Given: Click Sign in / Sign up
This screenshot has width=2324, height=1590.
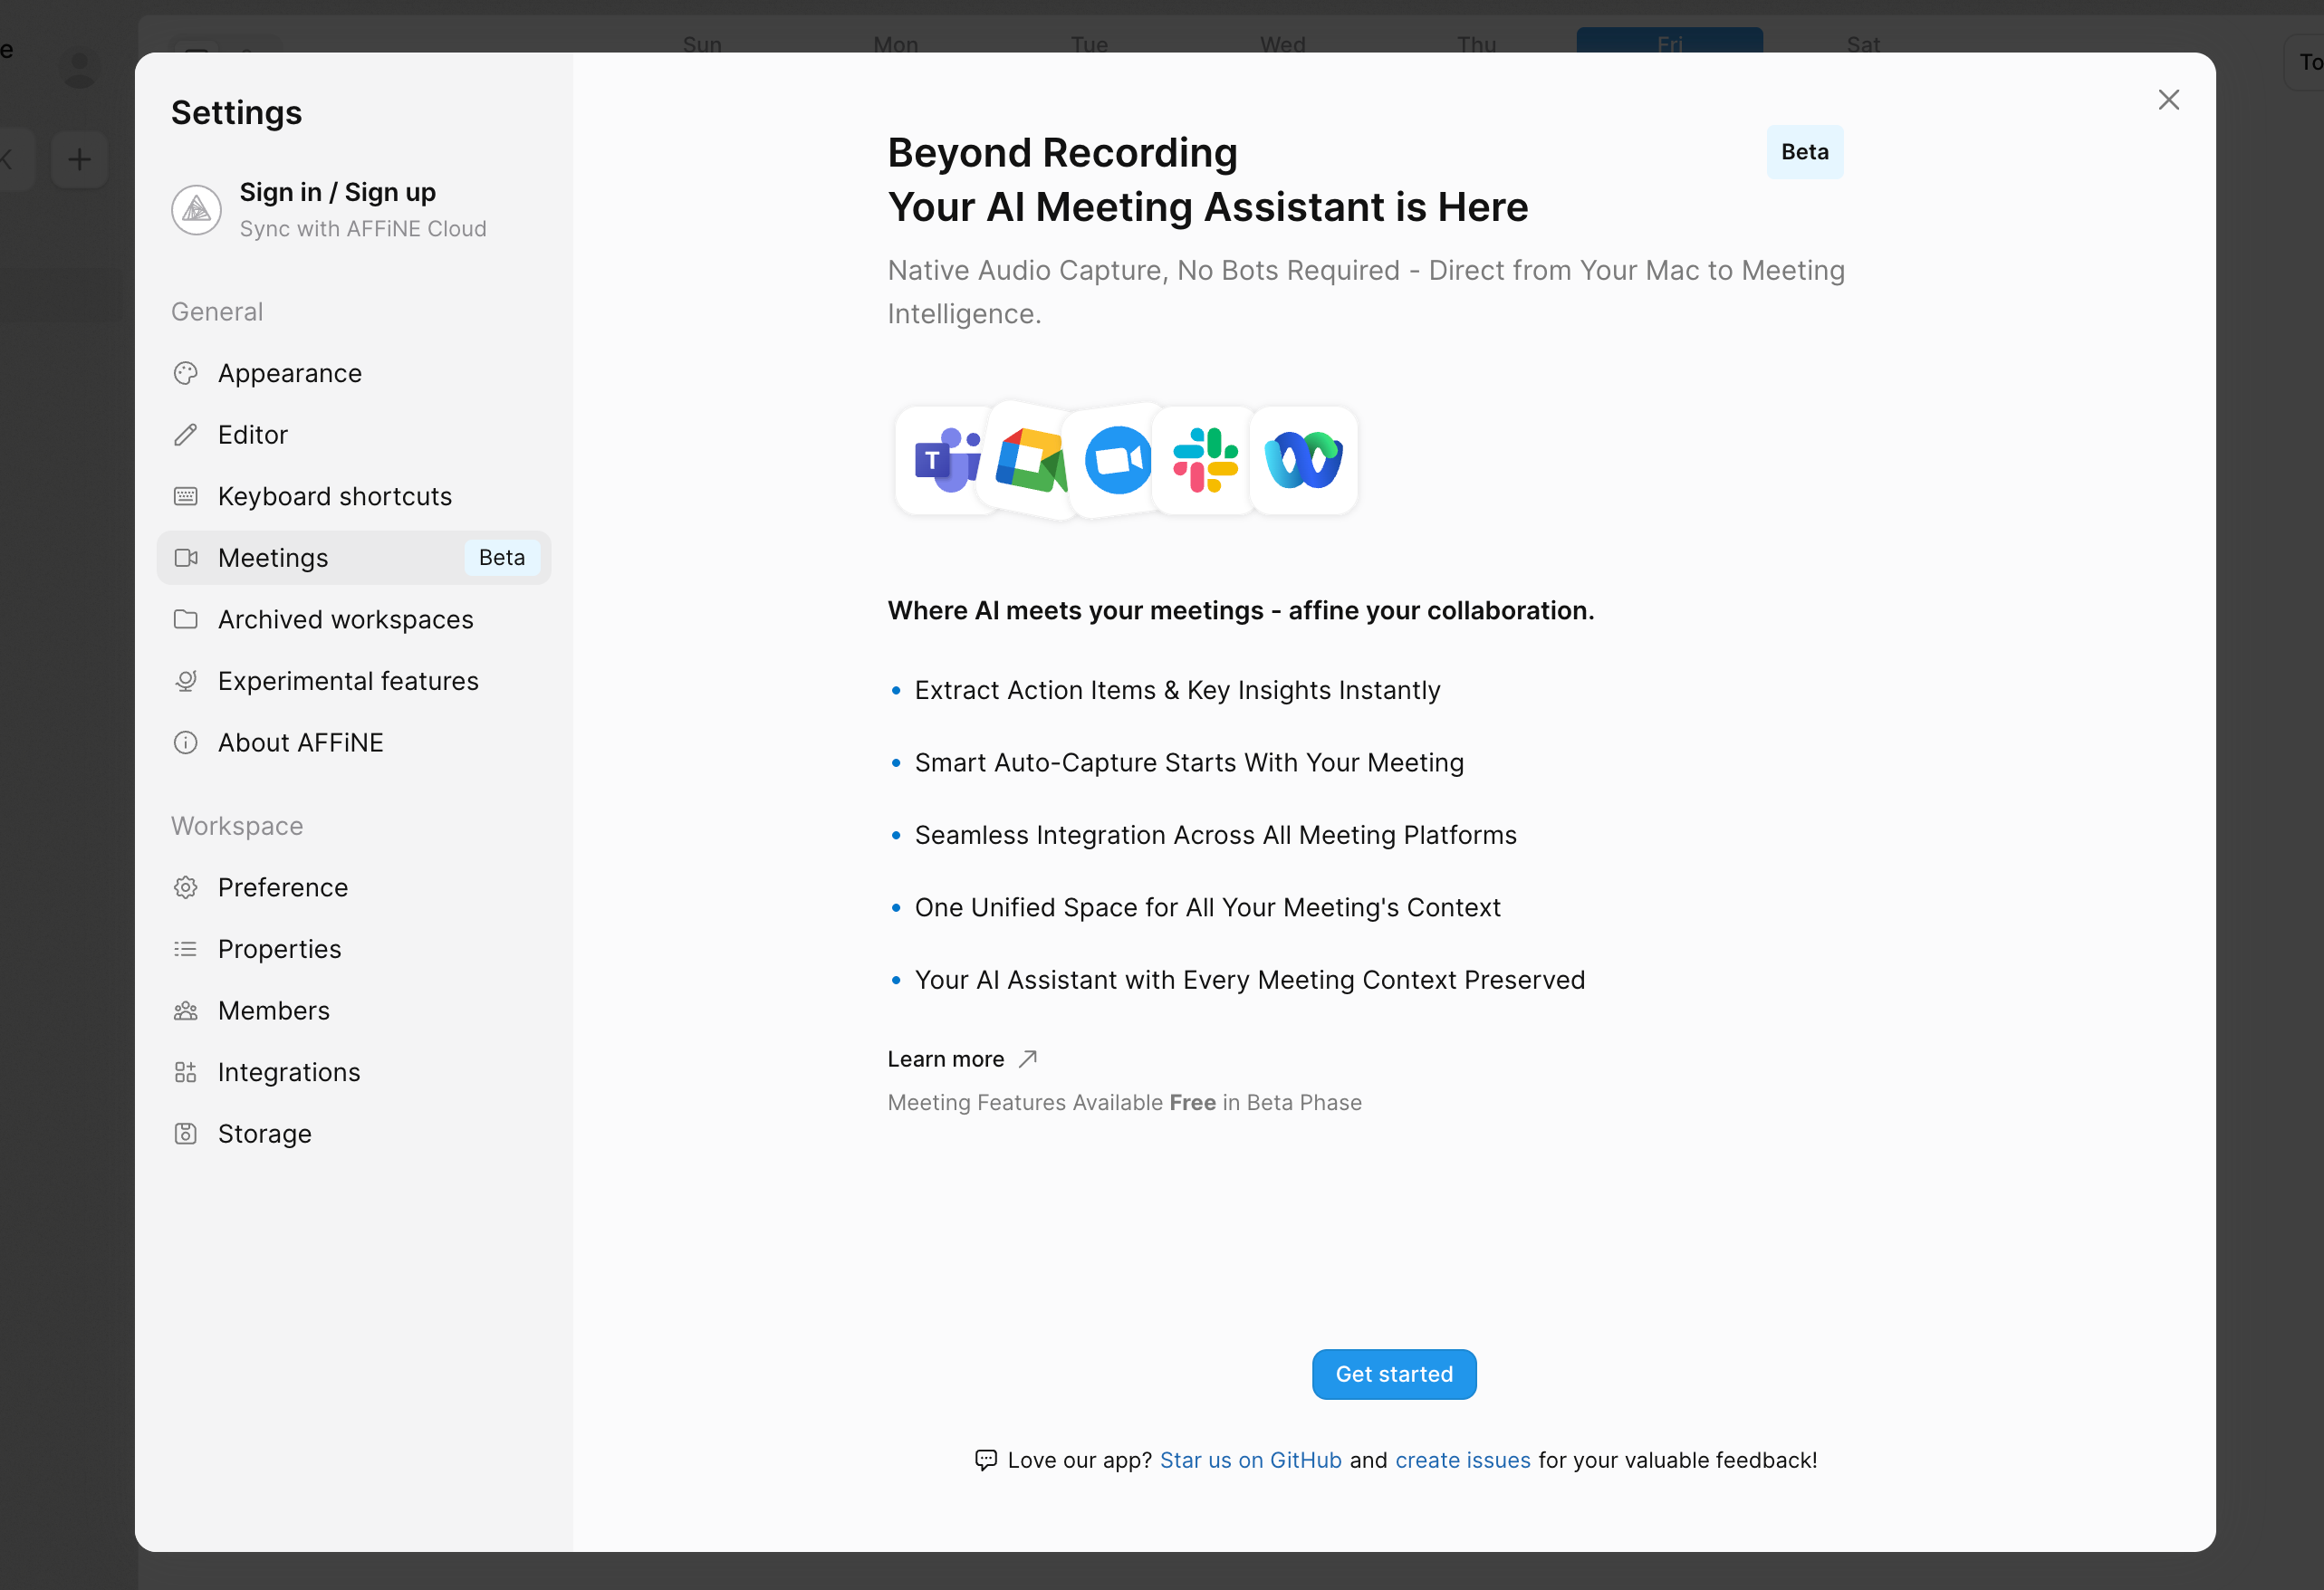Looking at the screenshot, I should coord(338,192).
